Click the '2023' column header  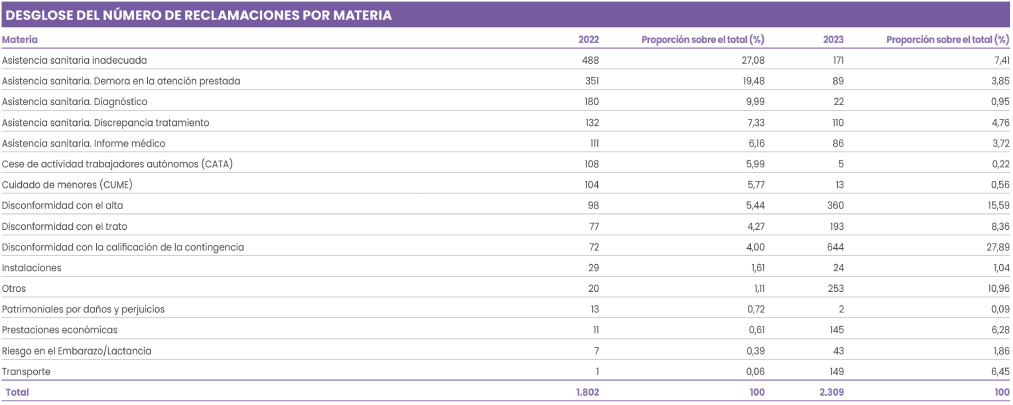coord(833,40)
